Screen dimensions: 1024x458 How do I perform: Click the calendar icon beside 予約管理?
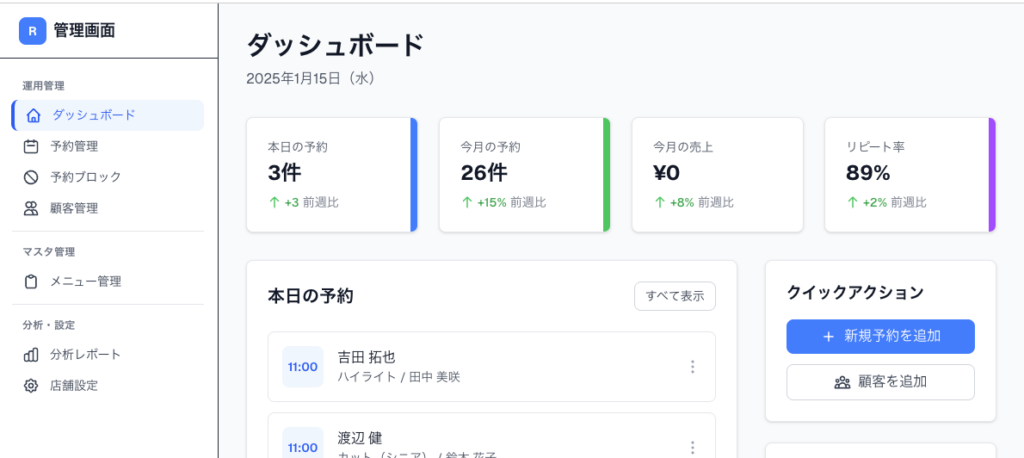31,146
